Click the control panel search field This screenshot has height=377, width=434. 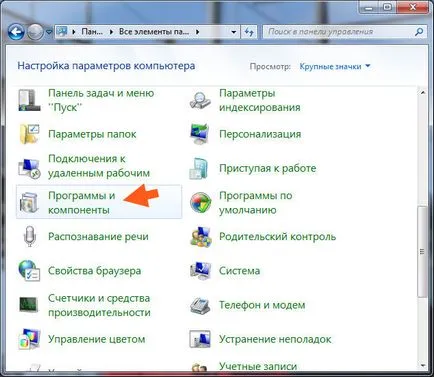pyautogui.click(x=339, y=32)
